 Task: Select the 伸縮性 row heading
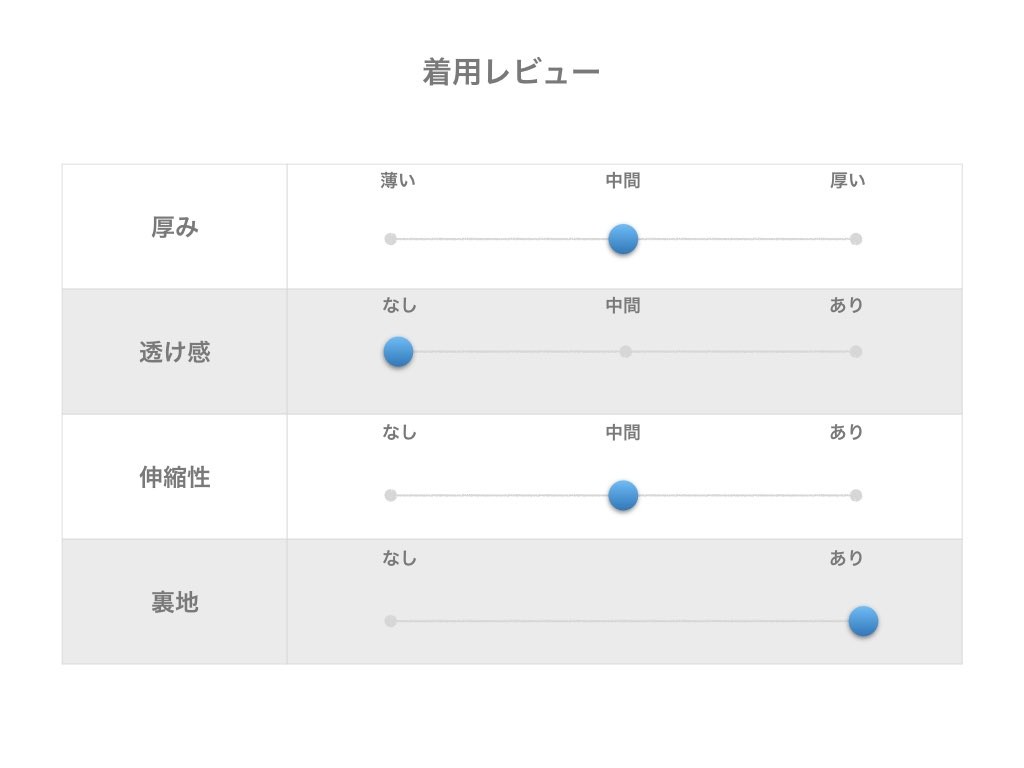point(175,478)
